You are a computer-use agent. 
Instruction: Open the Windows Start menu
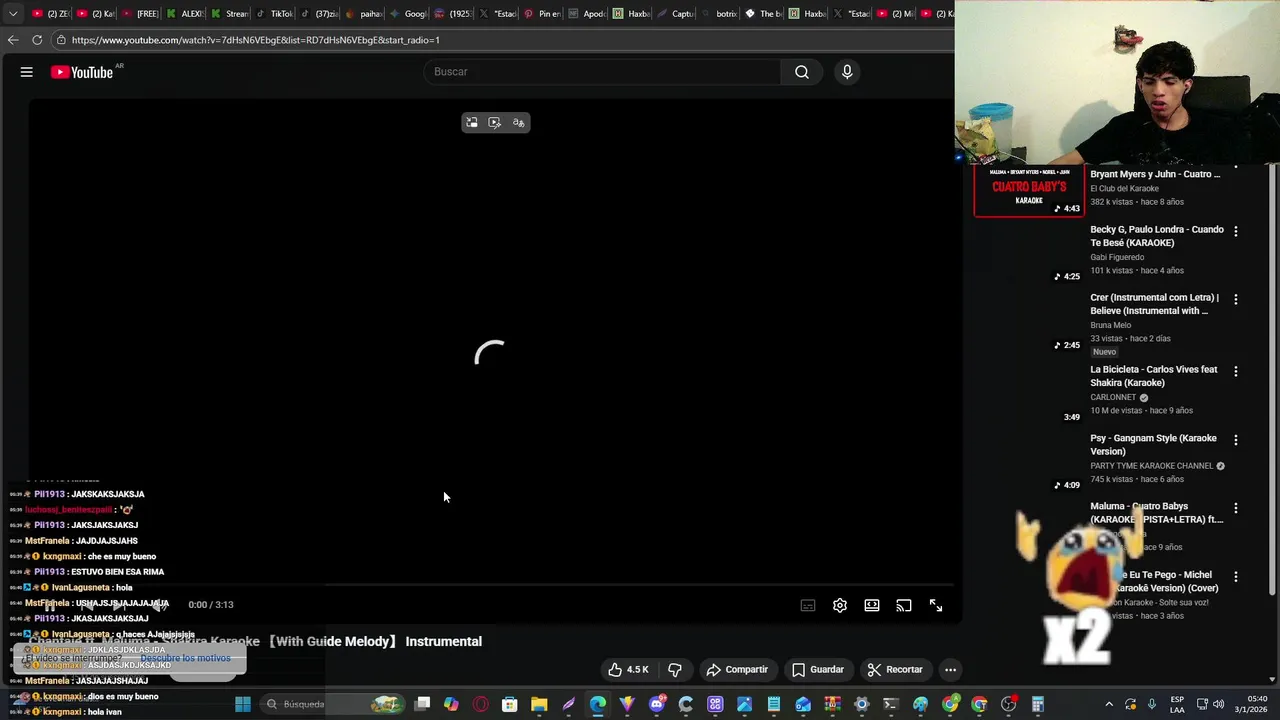(242, 704)
